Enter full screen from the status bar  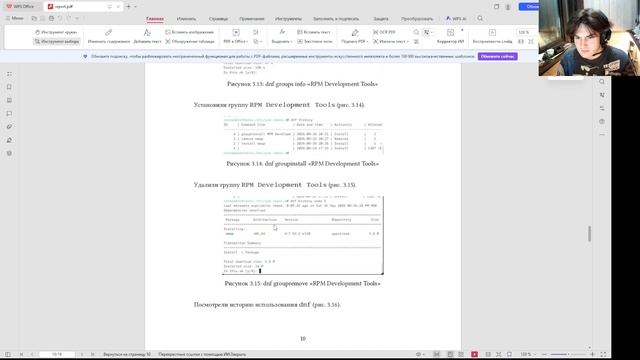603,354
